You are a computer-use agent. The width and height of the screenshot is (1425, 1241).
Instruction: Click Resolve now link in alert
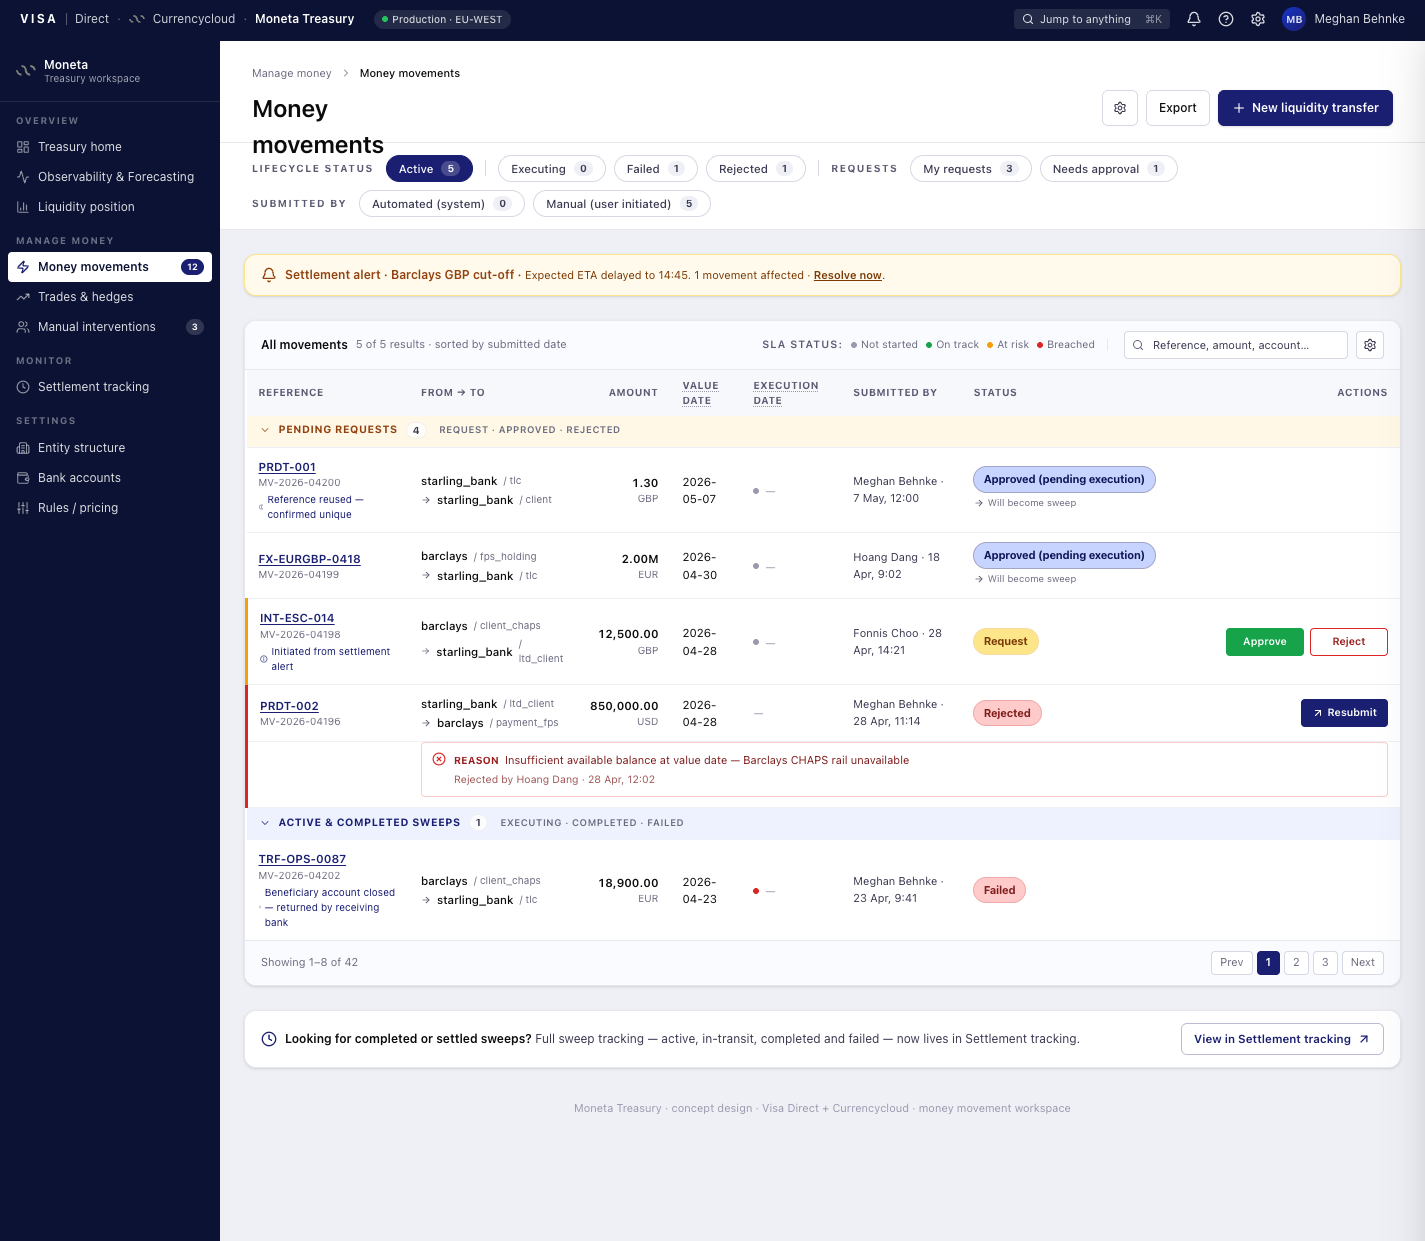click(848, 275)
